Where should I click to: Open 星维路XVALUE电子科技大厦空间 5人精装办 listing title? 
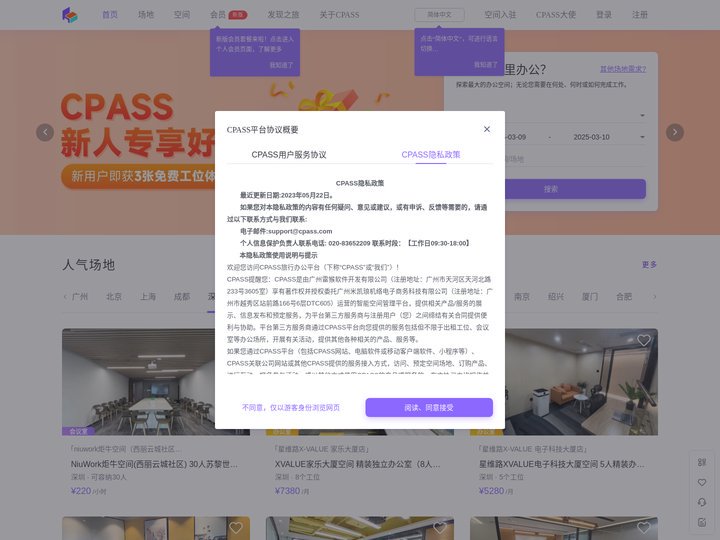[562, 464]
